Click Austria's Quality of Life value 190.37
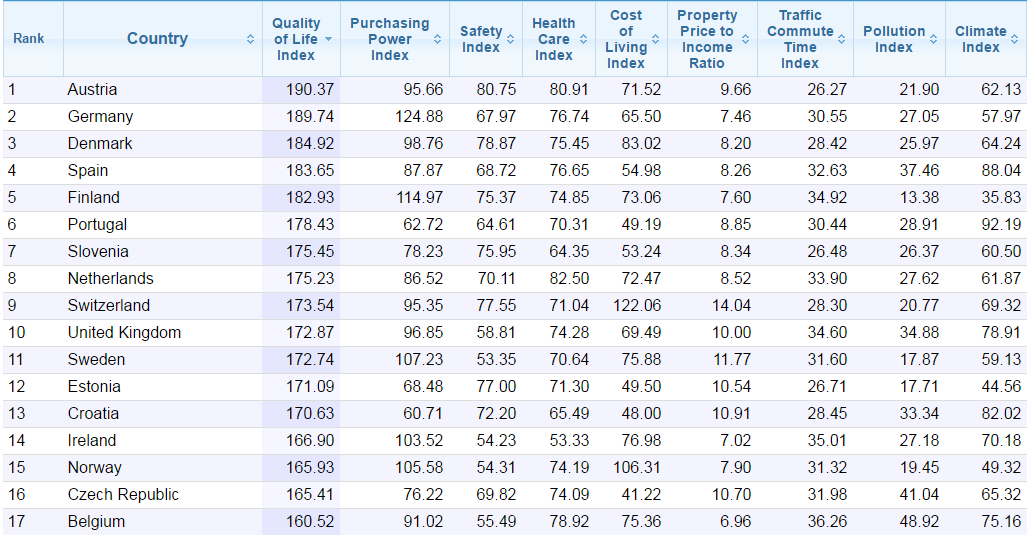 [310, 90]
